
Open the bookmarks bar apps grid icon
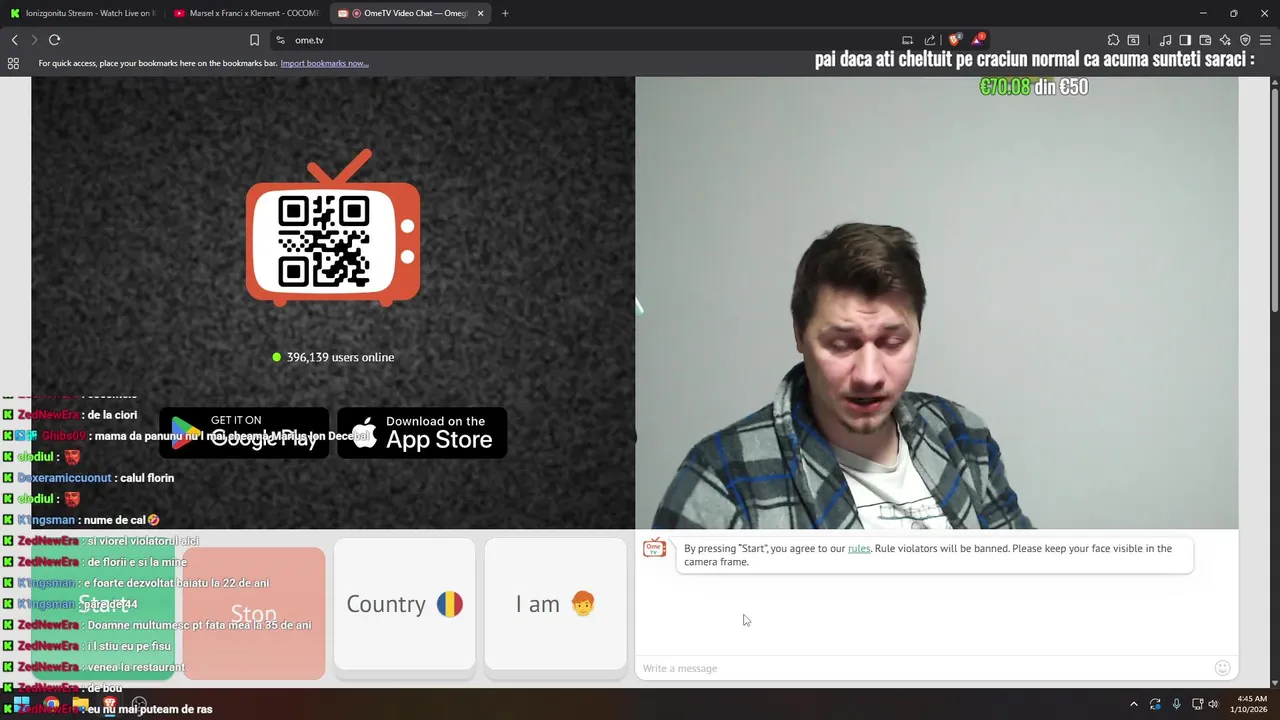[x=13, y=63]
